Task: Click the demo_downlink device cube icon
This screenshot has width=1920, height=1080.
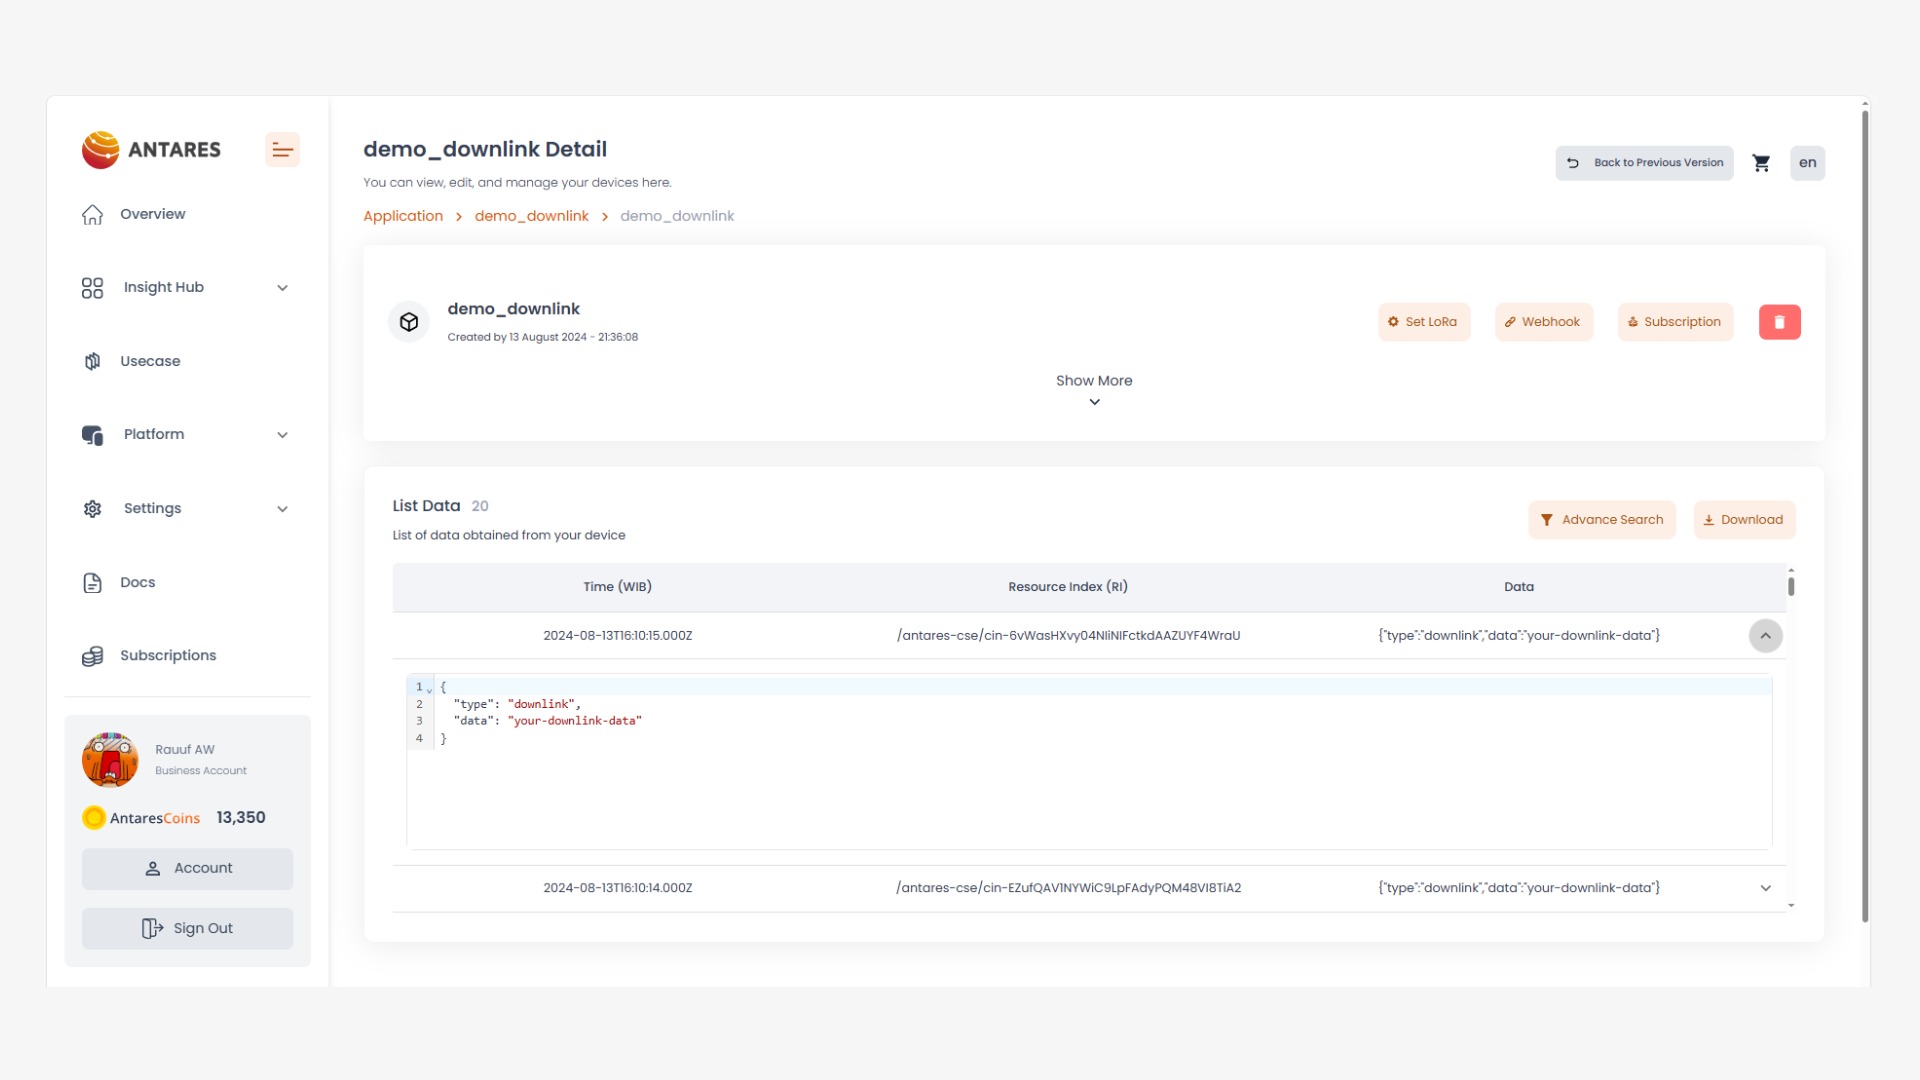Action: (x=409, y=322)
